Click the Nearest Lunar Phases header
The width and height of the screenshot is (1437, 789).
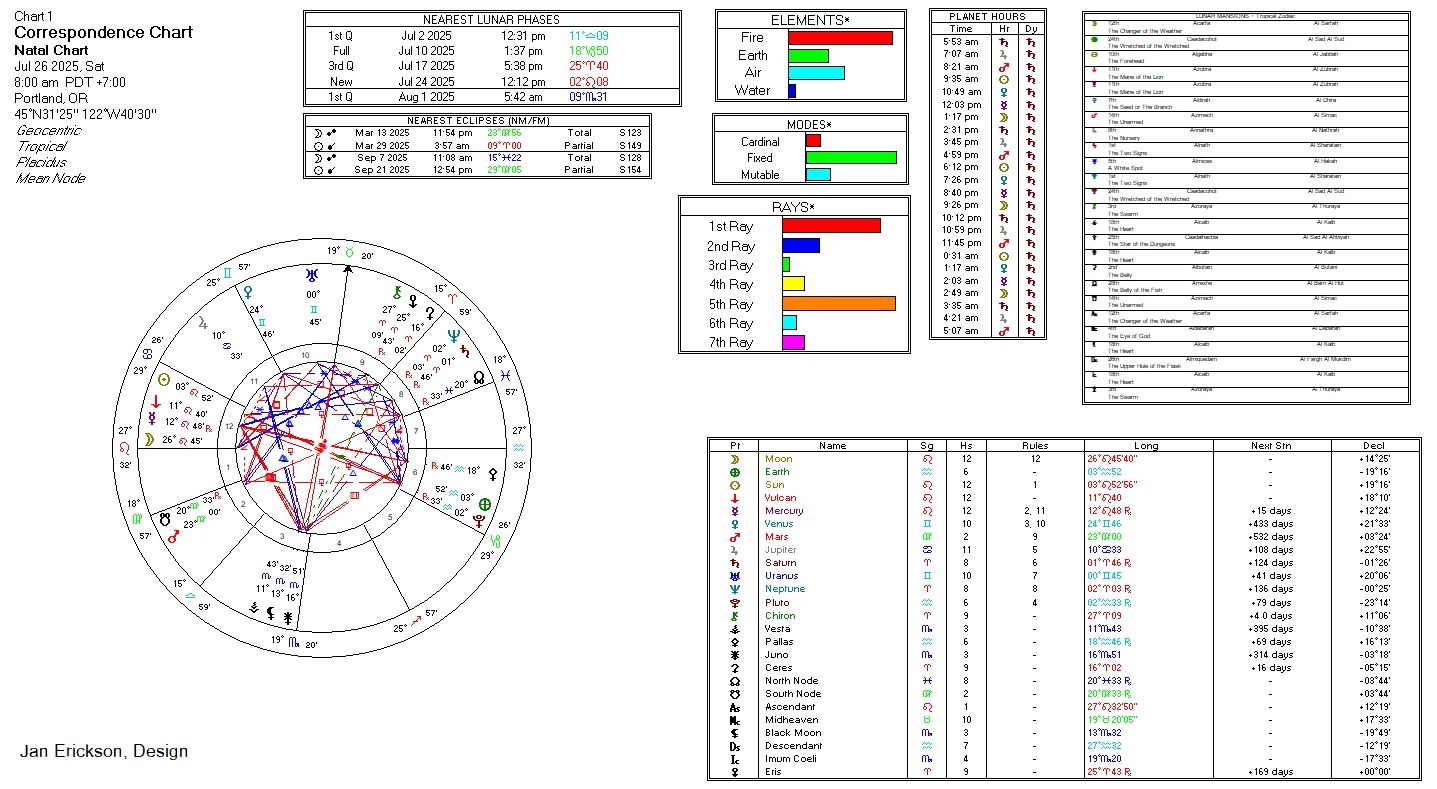pos(491,20)
